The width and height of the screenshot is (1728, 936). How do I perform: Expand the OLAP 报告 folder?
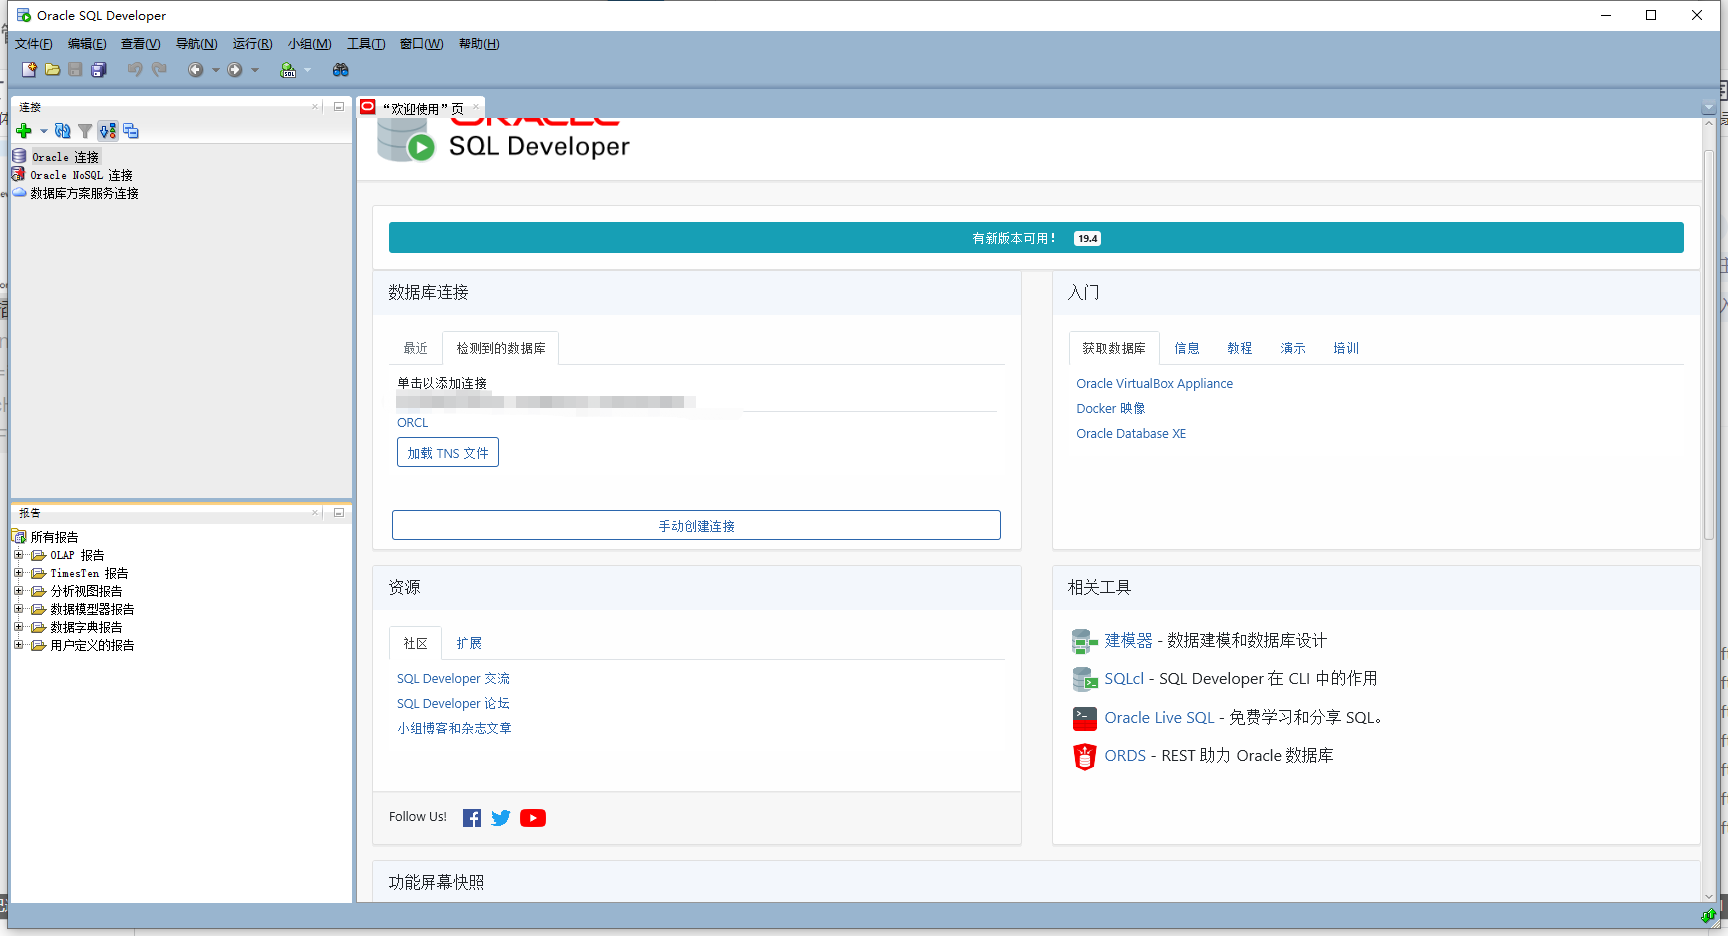click(x=18, y=555)
